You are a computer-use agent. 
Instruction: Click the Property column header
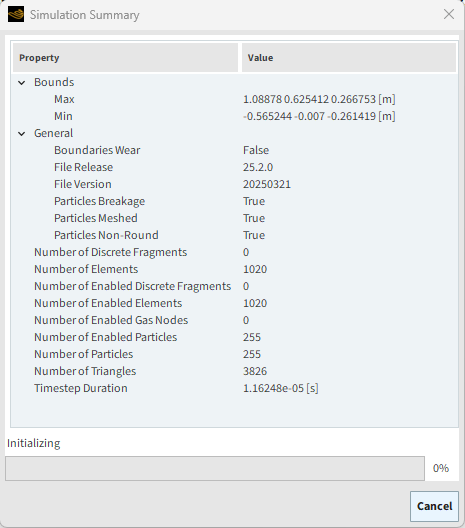click(125, 58)
